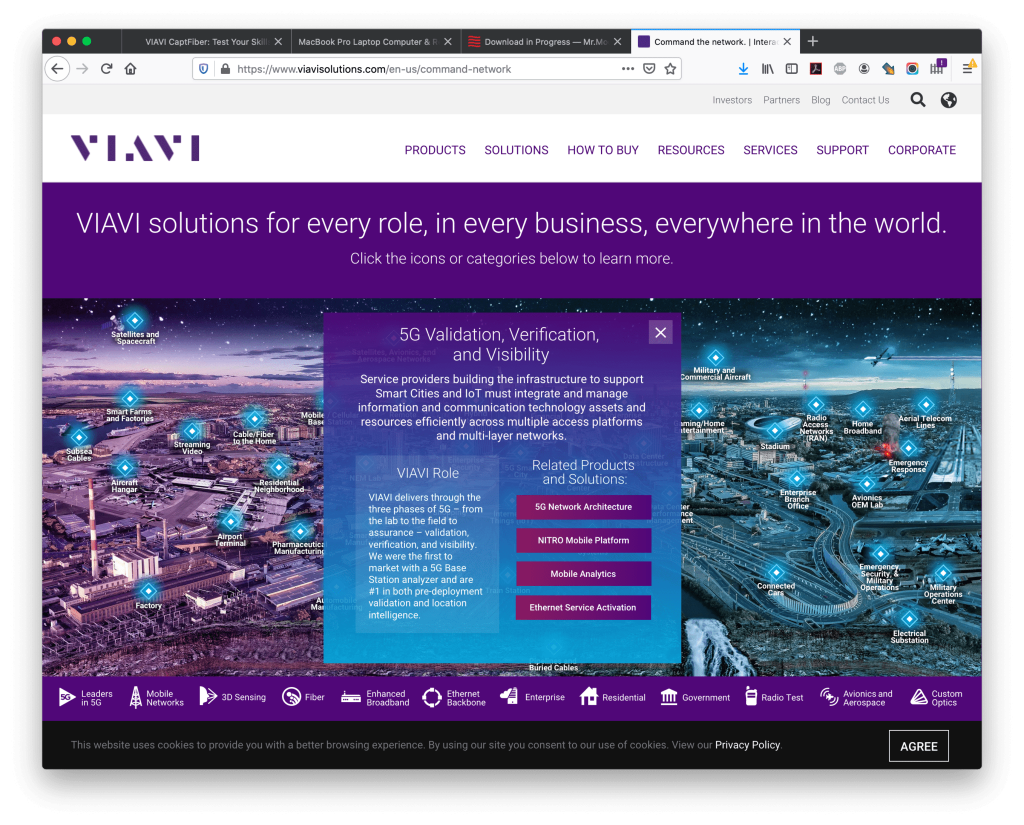Follow the Investors link
This screenshot has height=825, width=1024.
(732, 100)
